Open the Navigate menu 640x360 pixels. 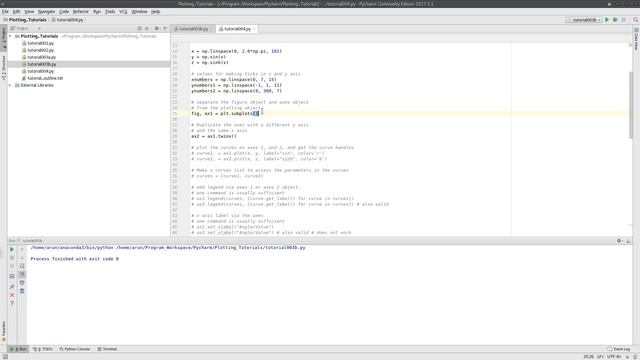tap(46, 12)
